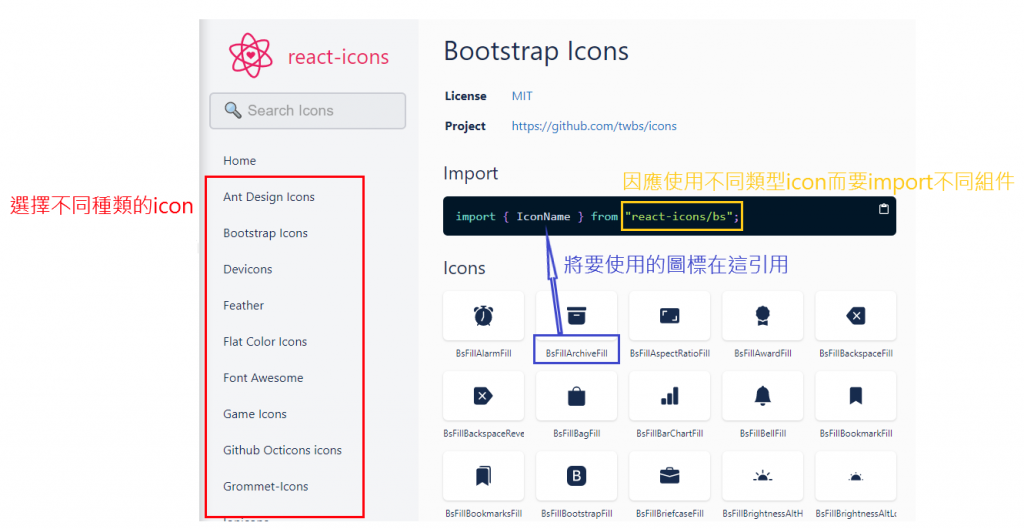Click the import code block text
This screenshot has width=1024, height=529.
click(x=597, y=216)
